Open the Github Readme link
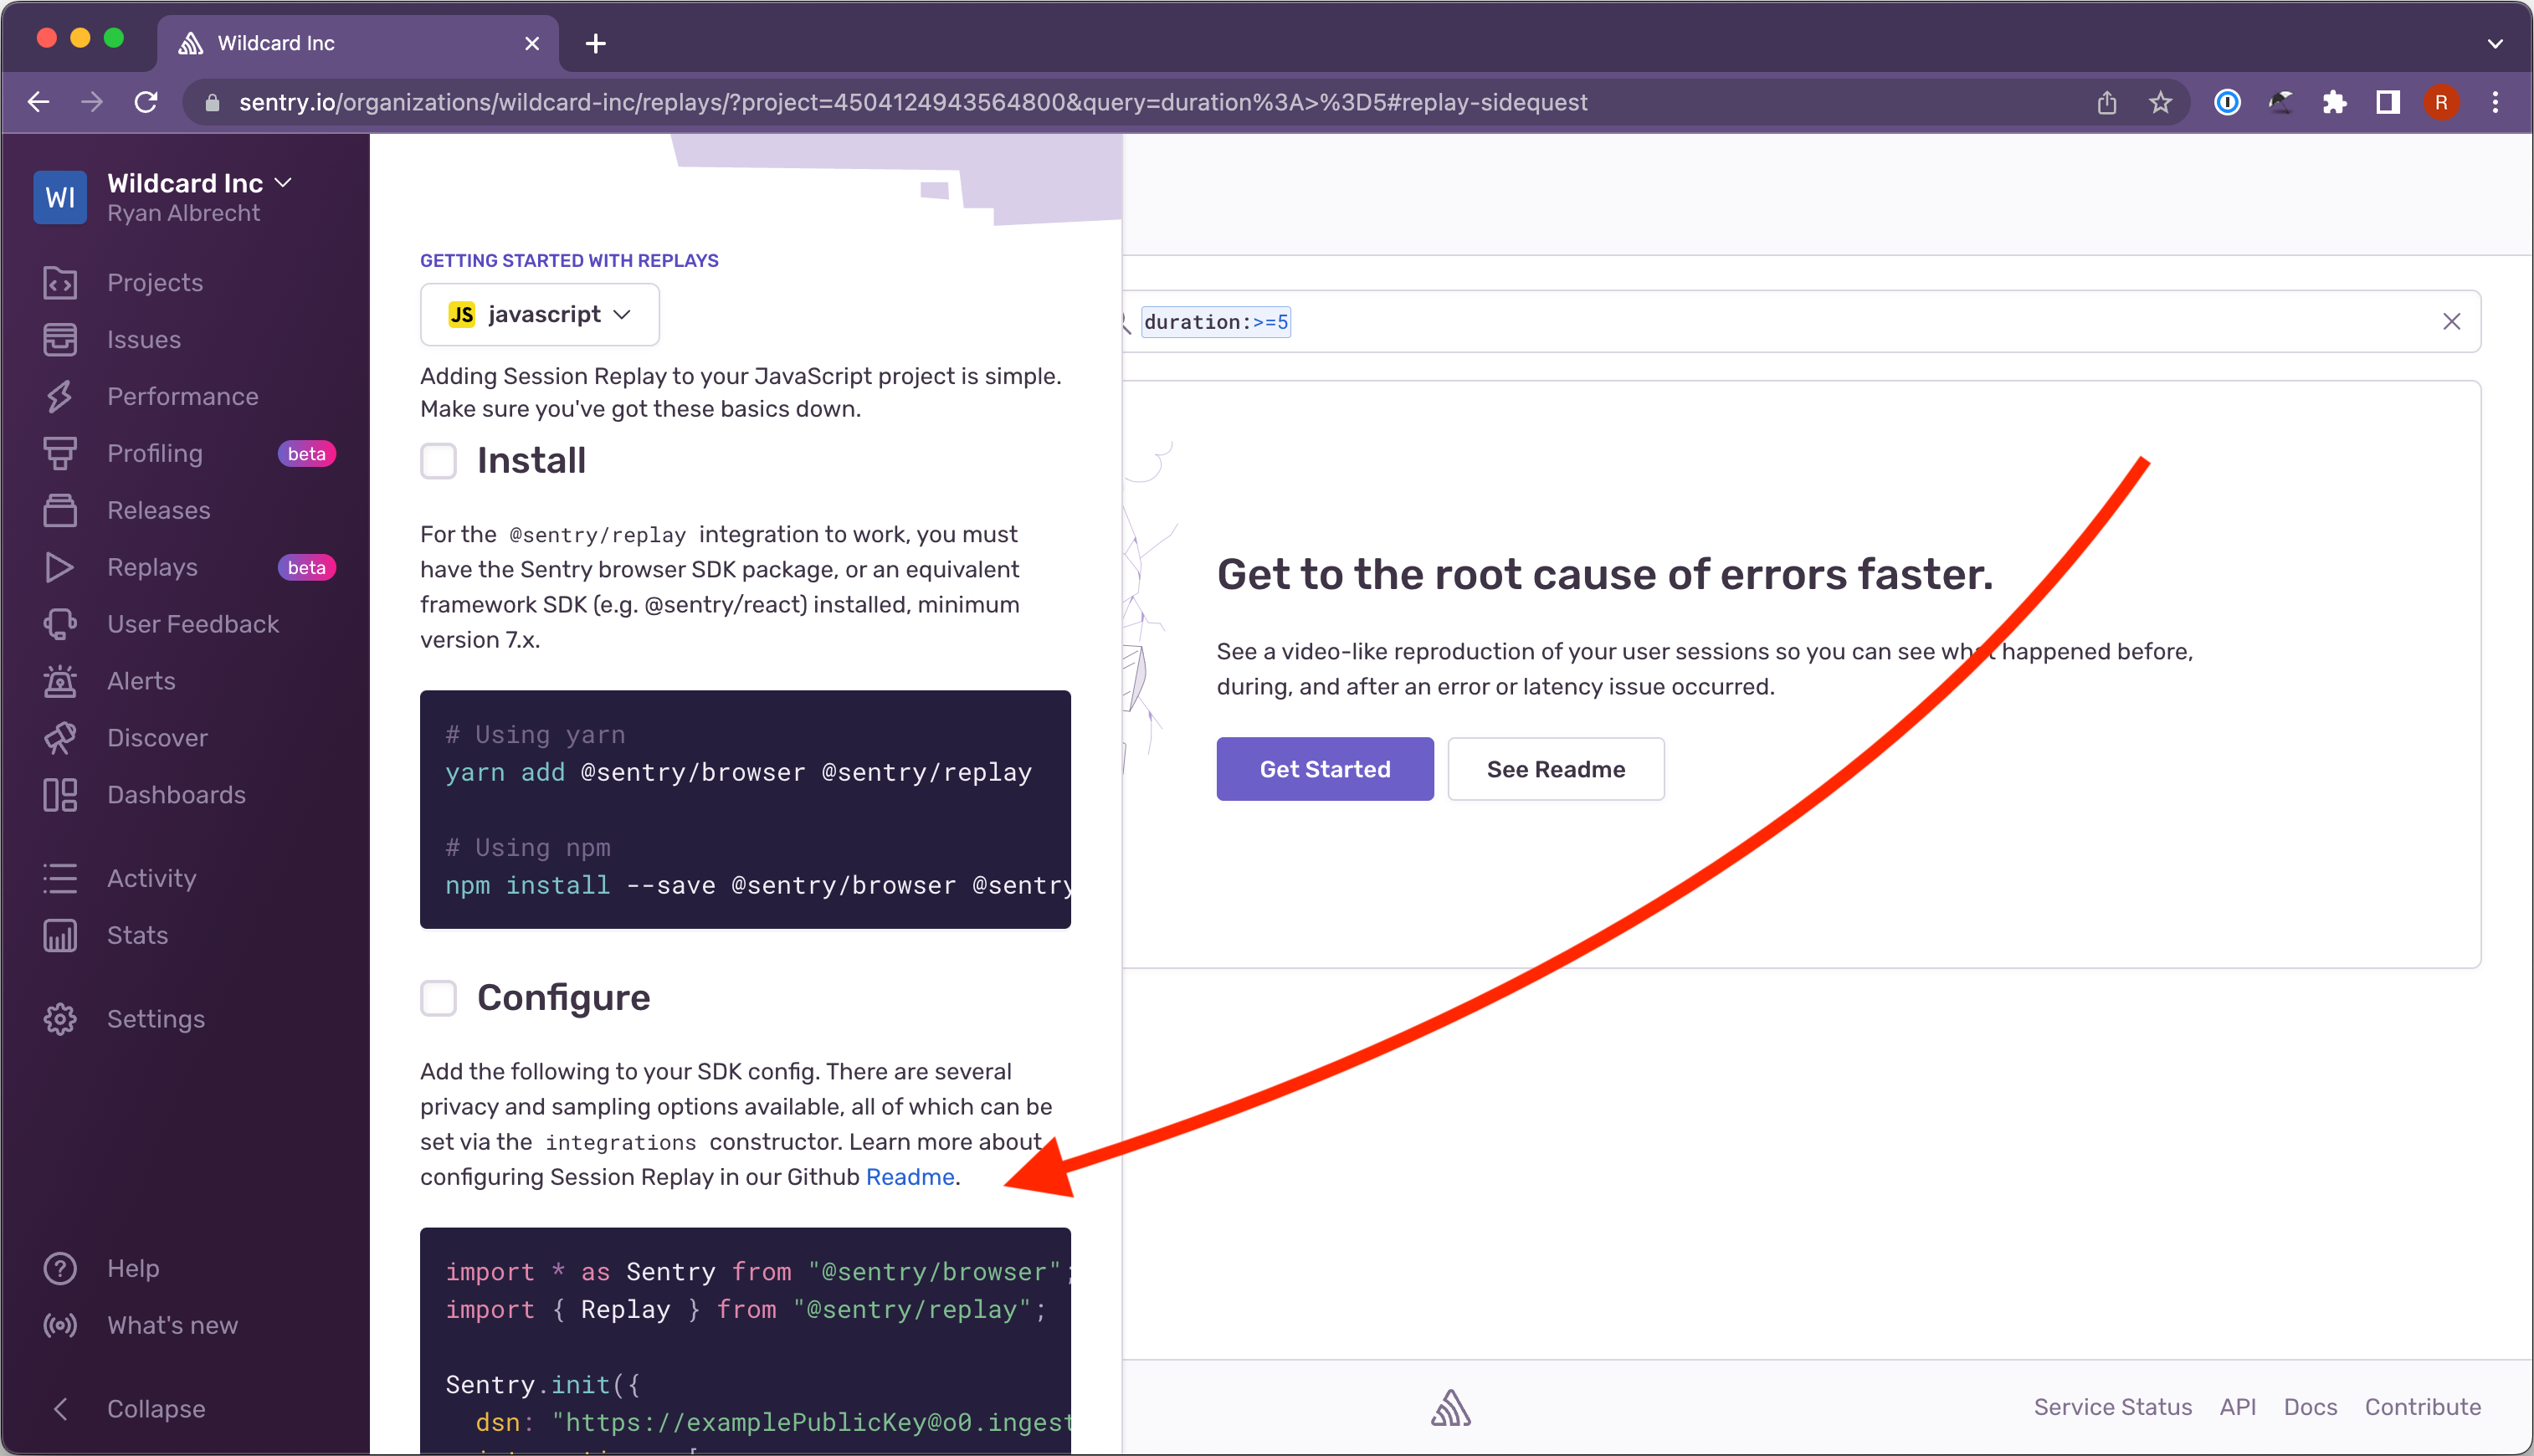The height and width of the screenshot is (1456, 2534). (909, 1177)
